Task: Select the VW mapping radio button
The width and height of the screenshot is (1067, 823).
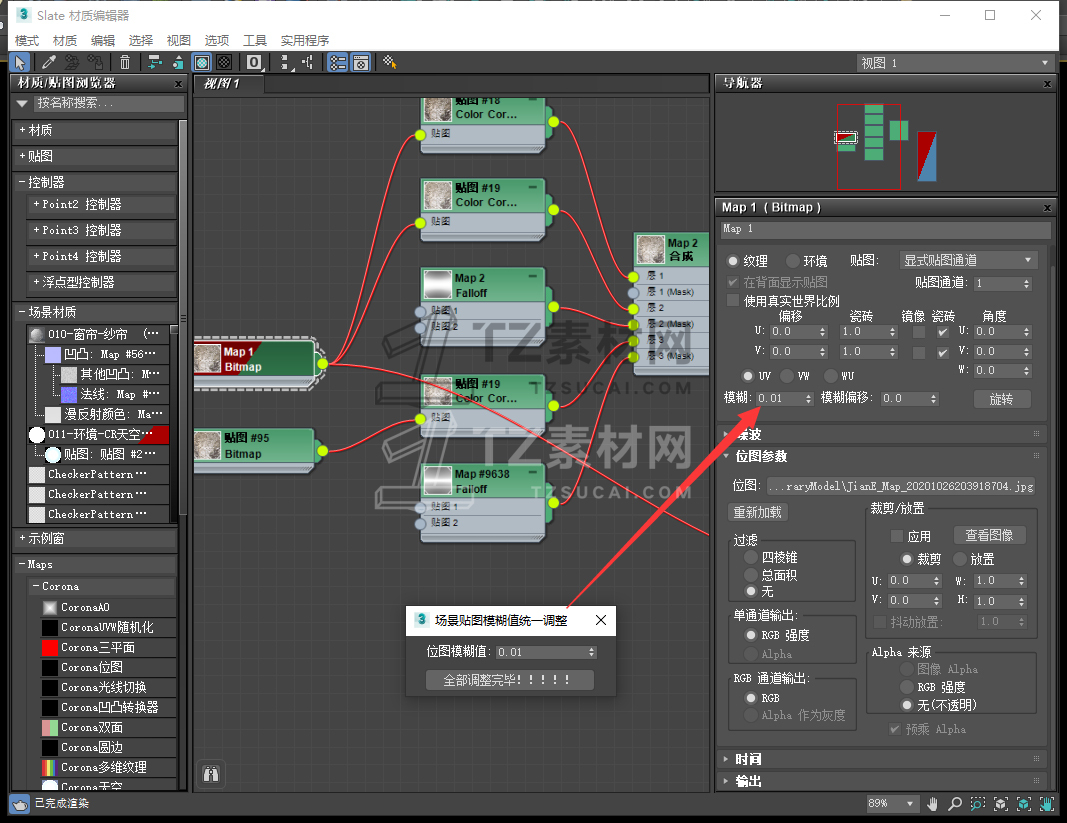Action: coord(787,376)
